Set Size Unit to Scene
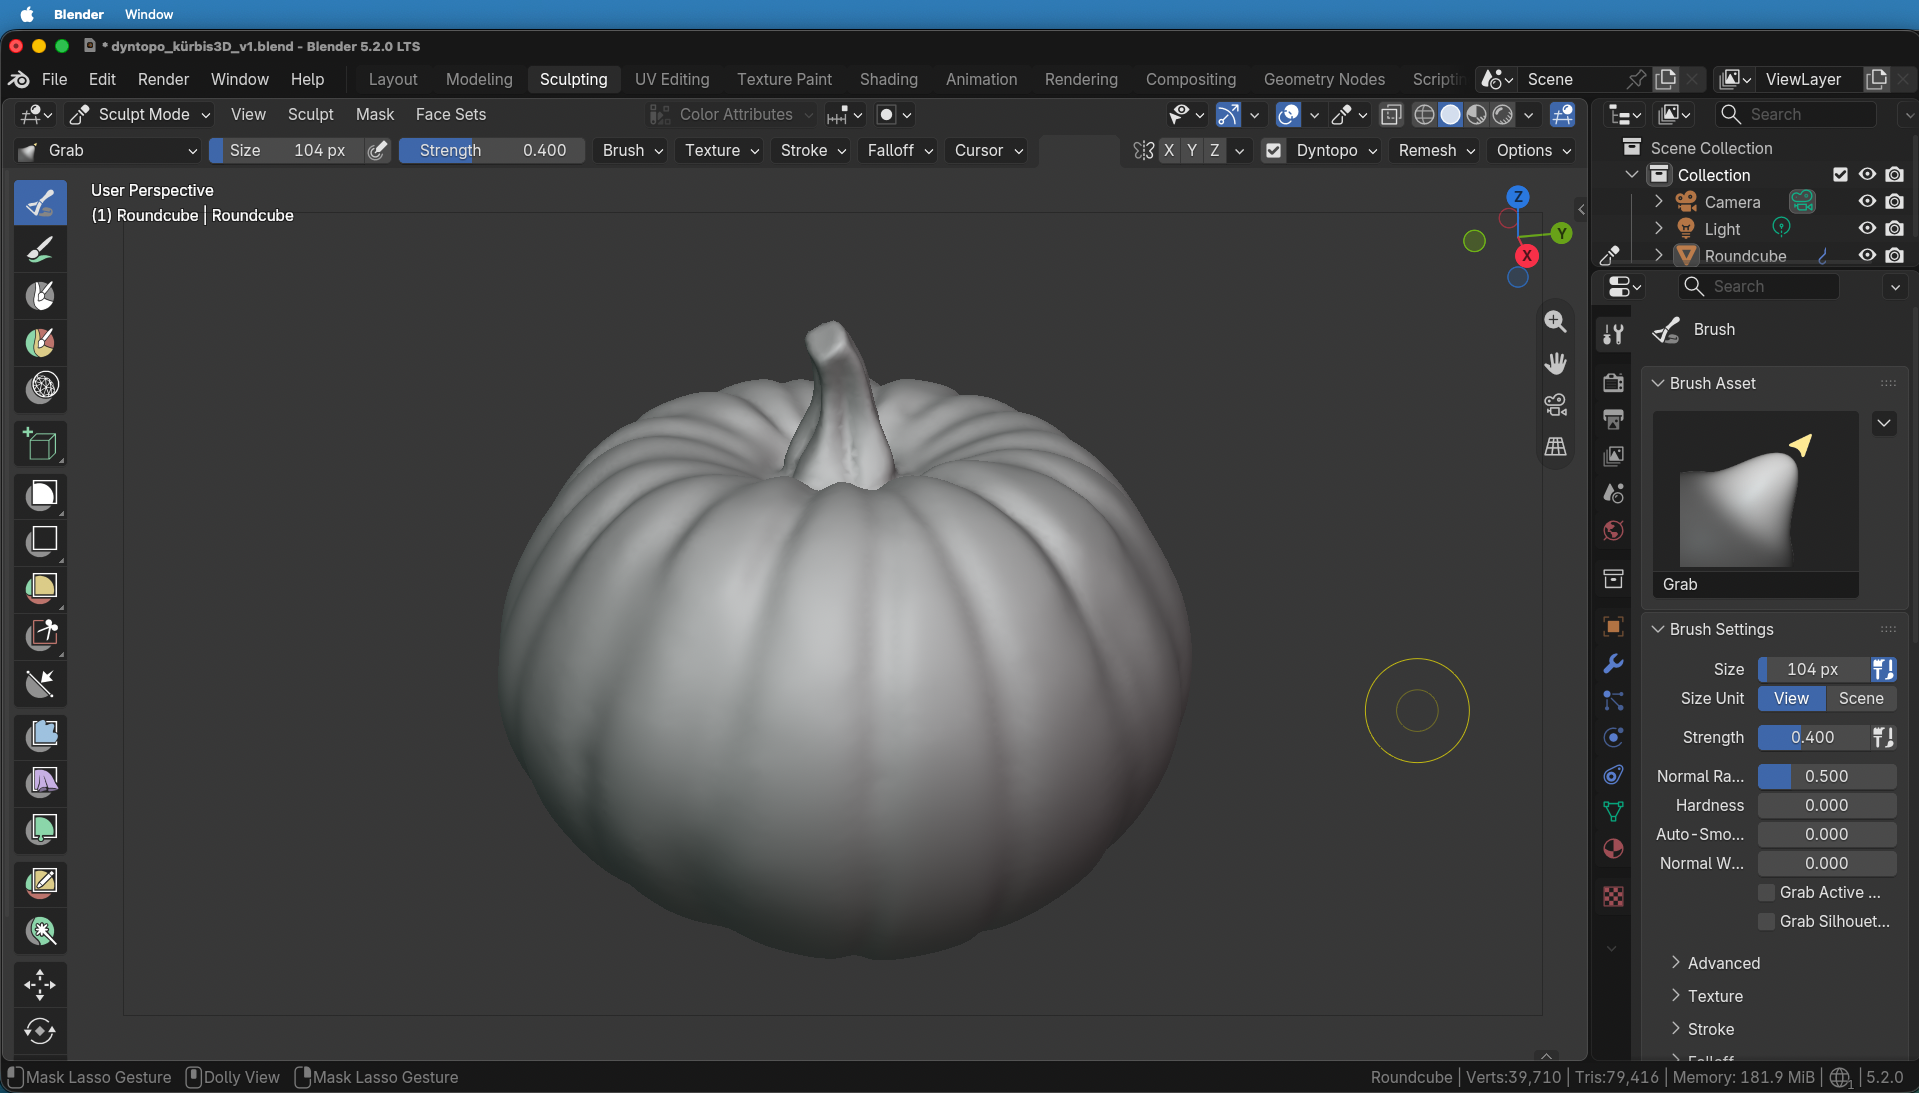 click(1860, 698)
